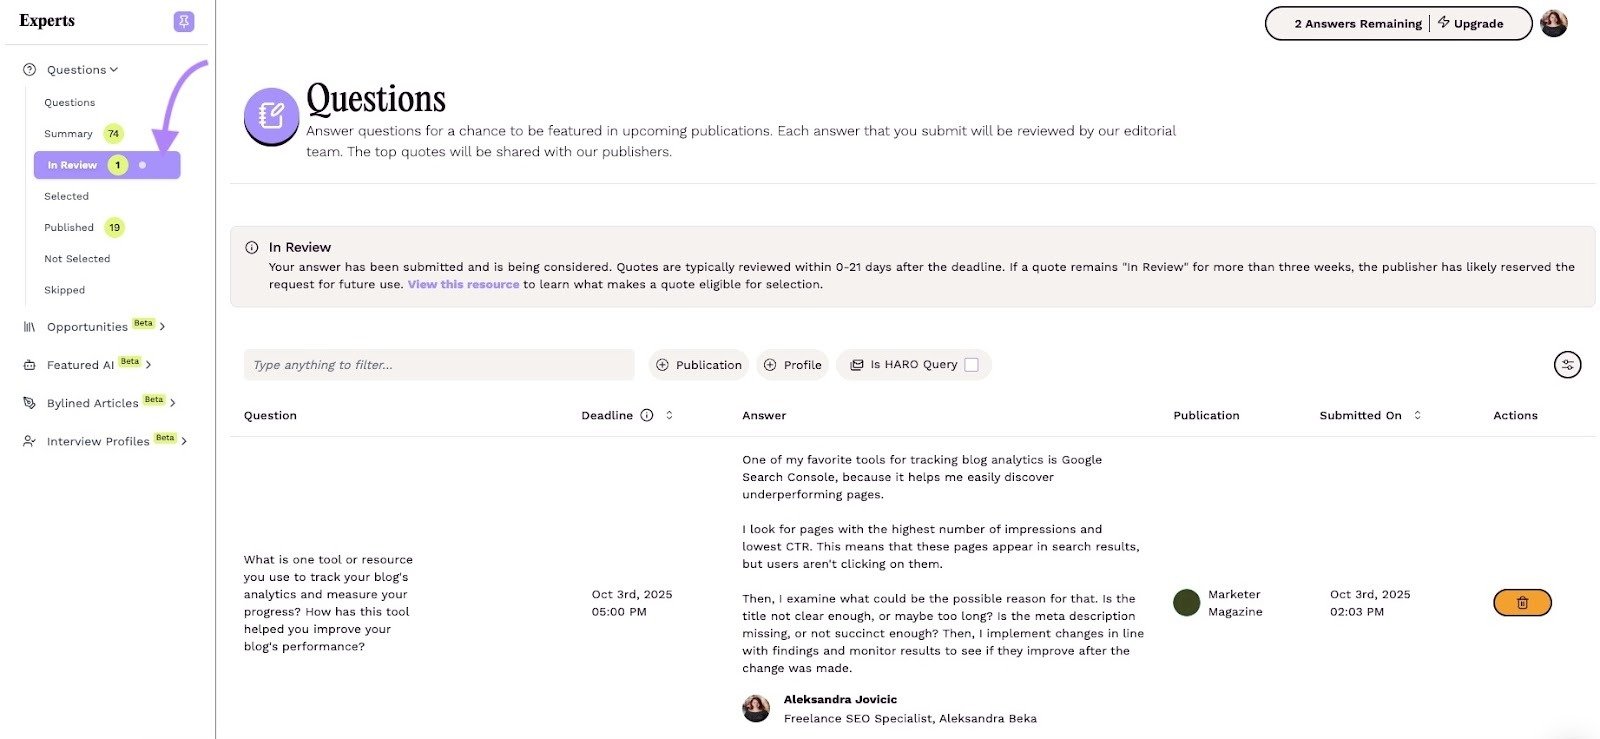1600x739 pixels.
Task: Click the Upgrade button
Action: pyautogui.click(x=1473, y=23)
